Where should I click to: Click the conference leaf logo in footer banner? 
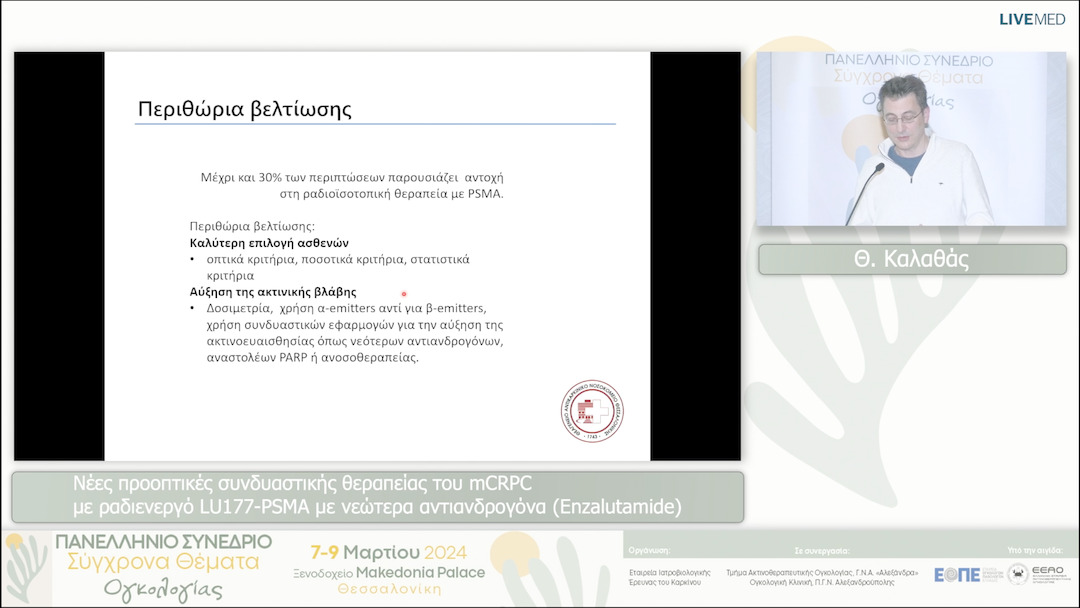pos(25,568)
